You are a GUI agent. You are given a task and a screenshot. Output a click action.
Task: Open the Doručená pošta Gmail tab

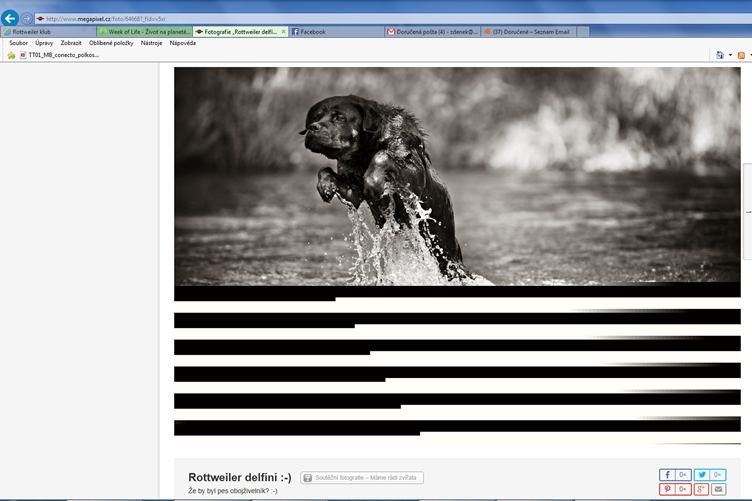pos(432,32)
